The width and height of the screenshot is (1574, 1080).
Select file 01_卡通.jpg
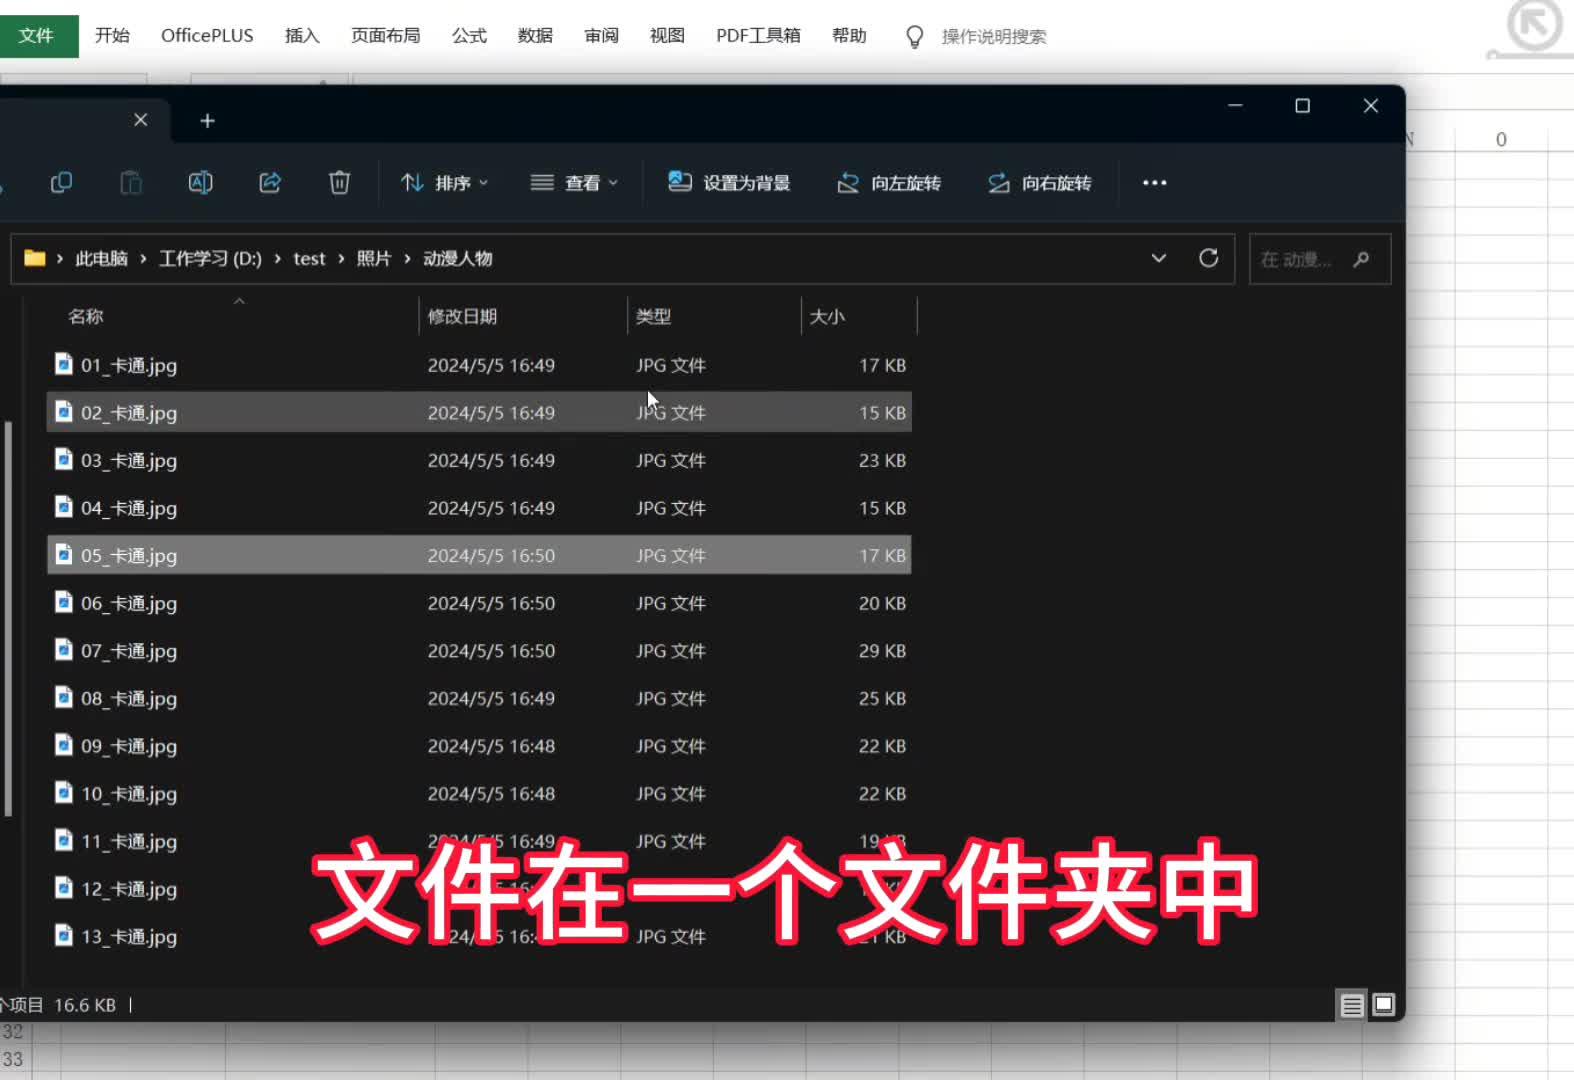479,365
